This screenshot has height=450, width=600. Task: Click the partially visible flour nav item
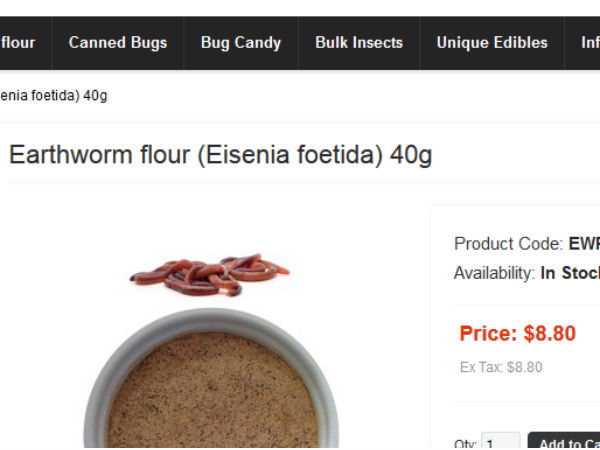point(18,43)
